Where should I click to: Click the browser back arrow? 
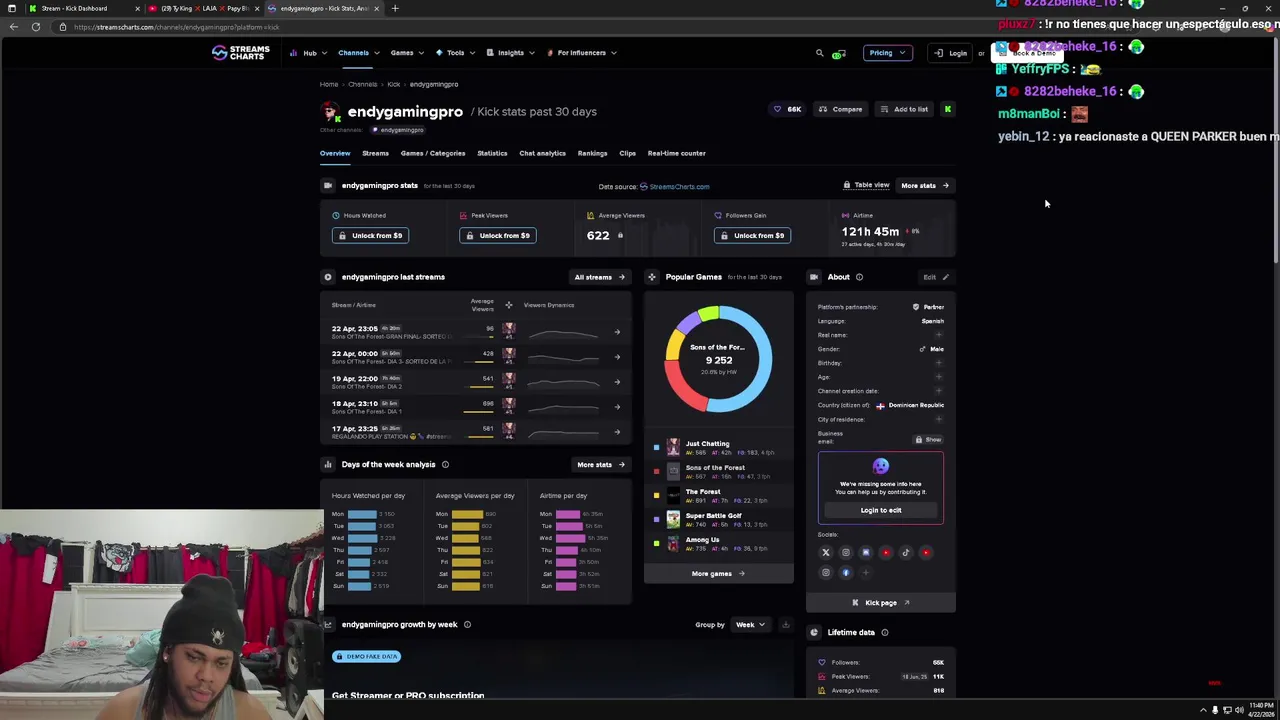[x=14, y=27]
